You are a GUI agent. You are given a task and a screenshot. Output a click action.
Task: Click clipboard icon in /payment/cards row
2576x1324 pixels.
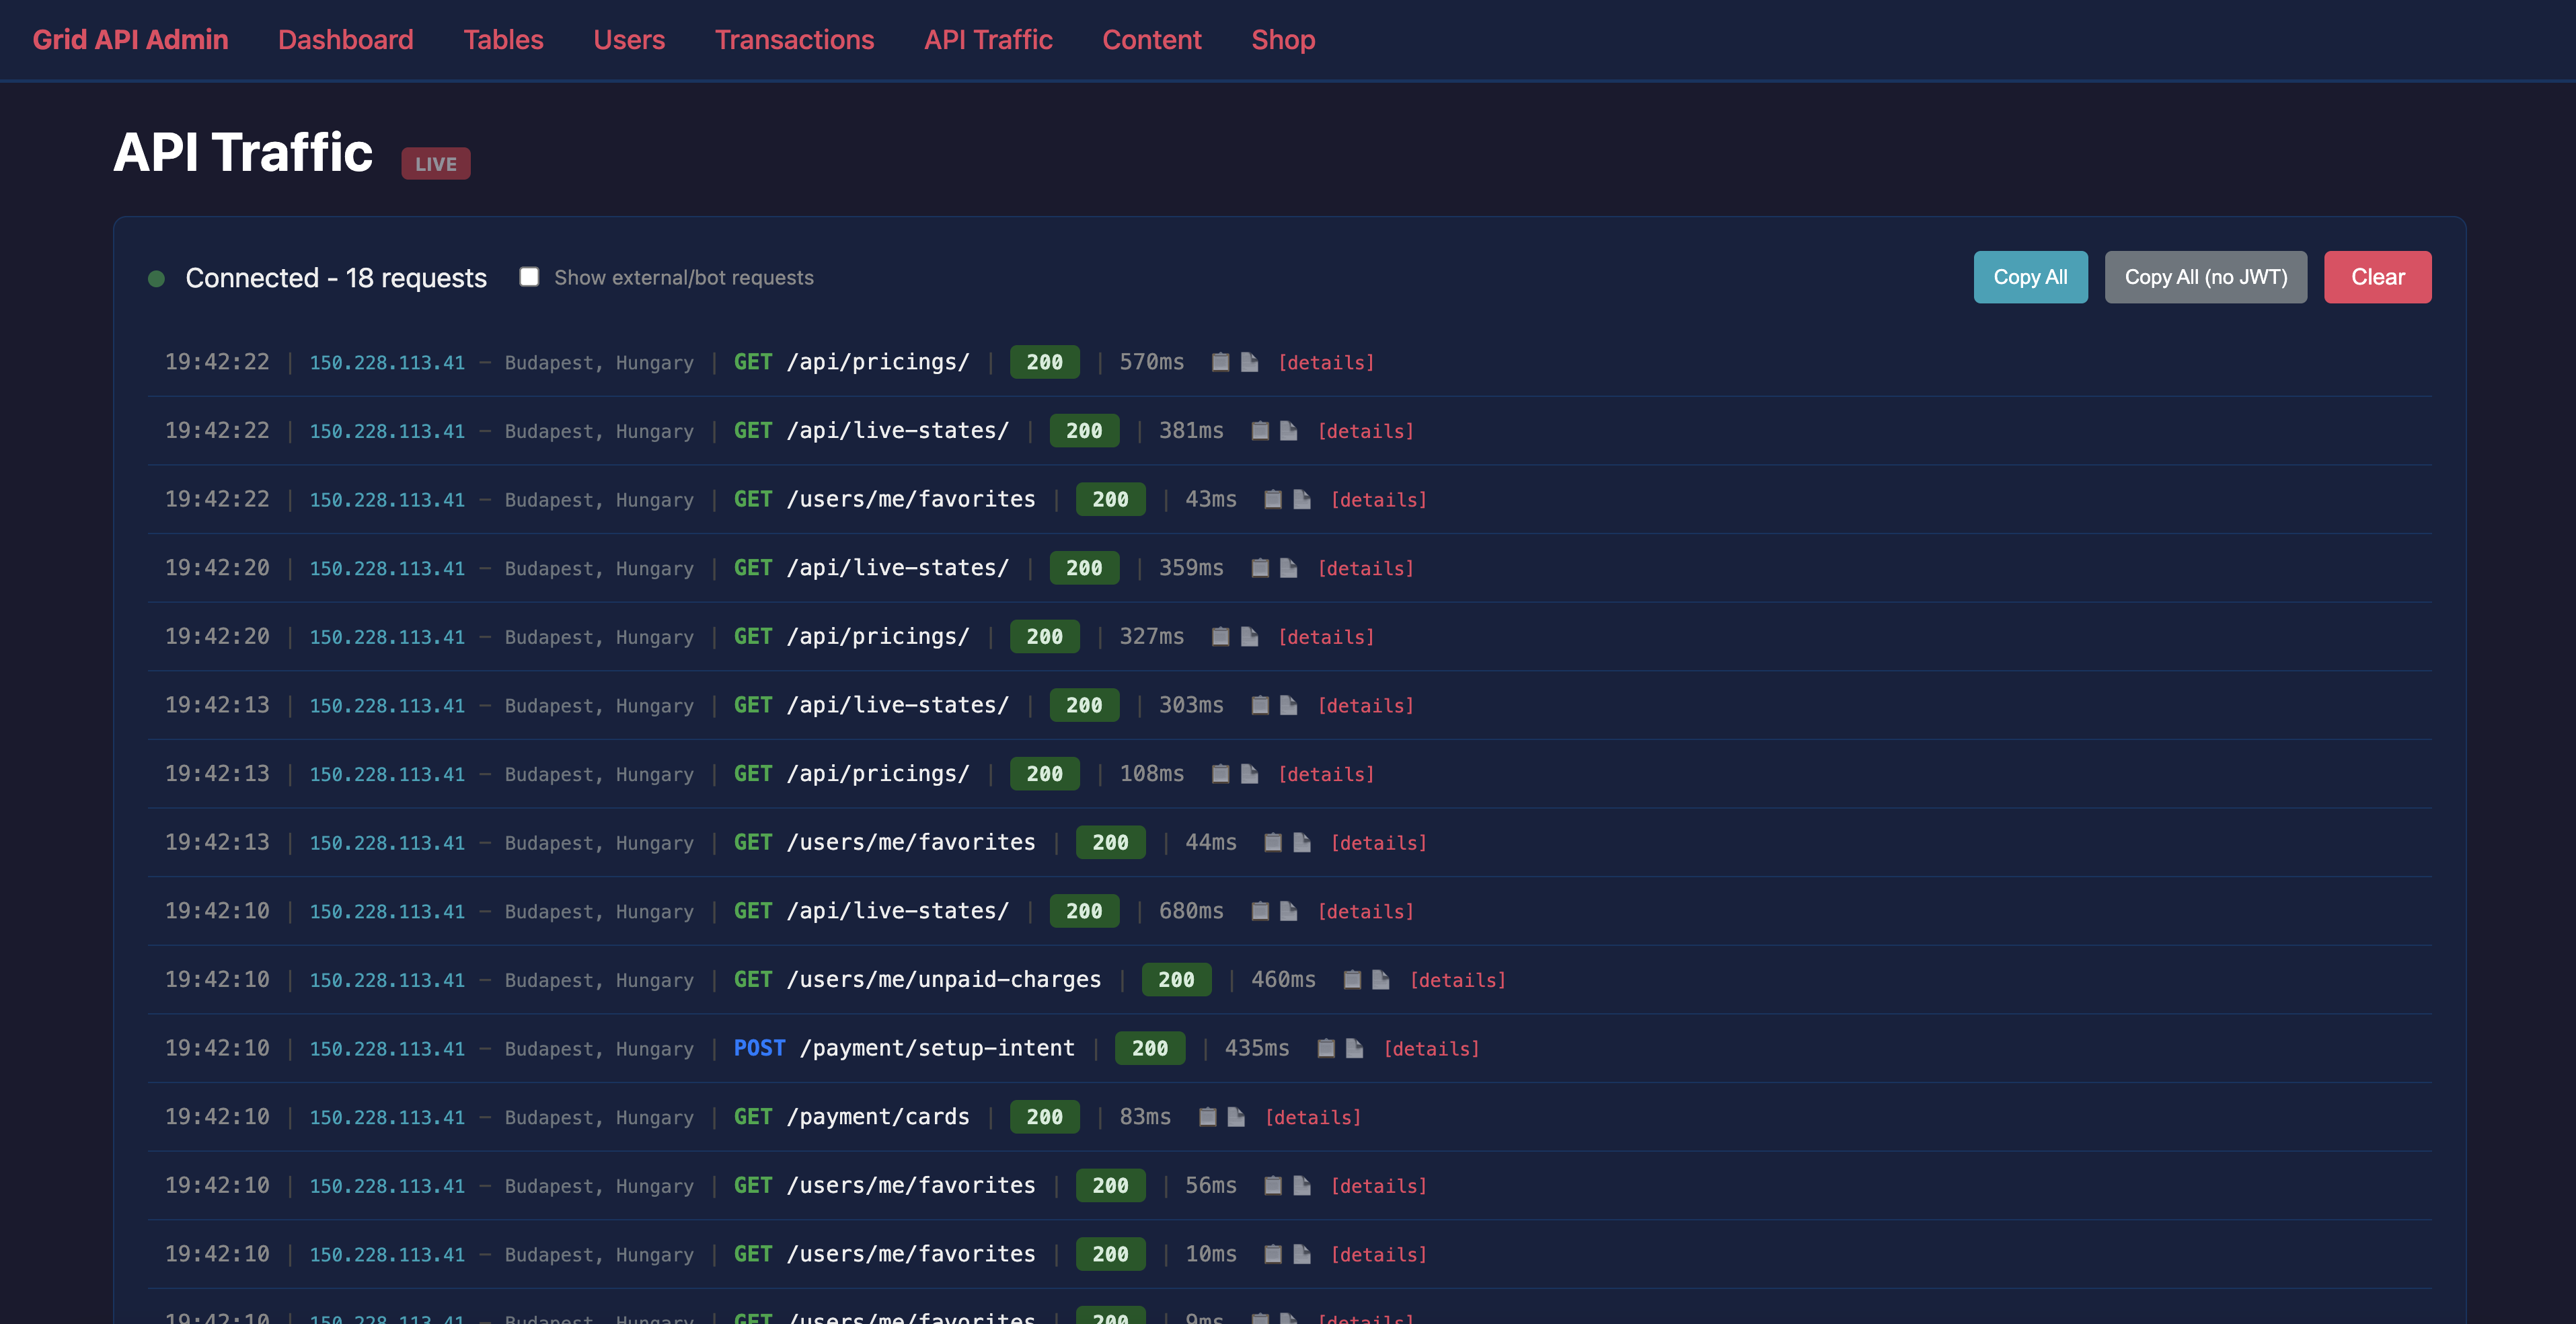tap(1208, 1117)
